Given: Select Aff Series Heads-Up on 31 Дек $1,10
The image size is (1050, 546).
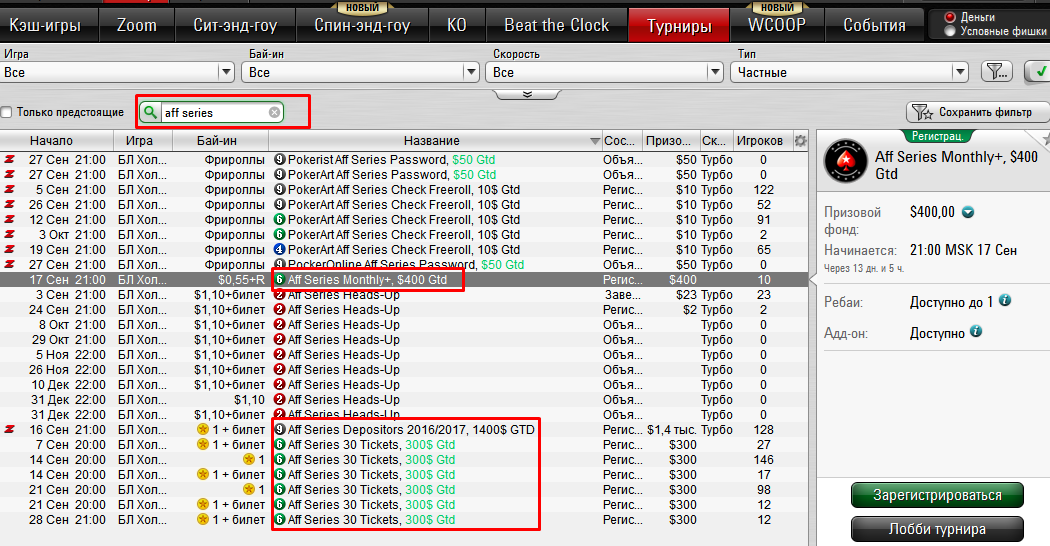Looking at the screenshot, I should [404, 399].
